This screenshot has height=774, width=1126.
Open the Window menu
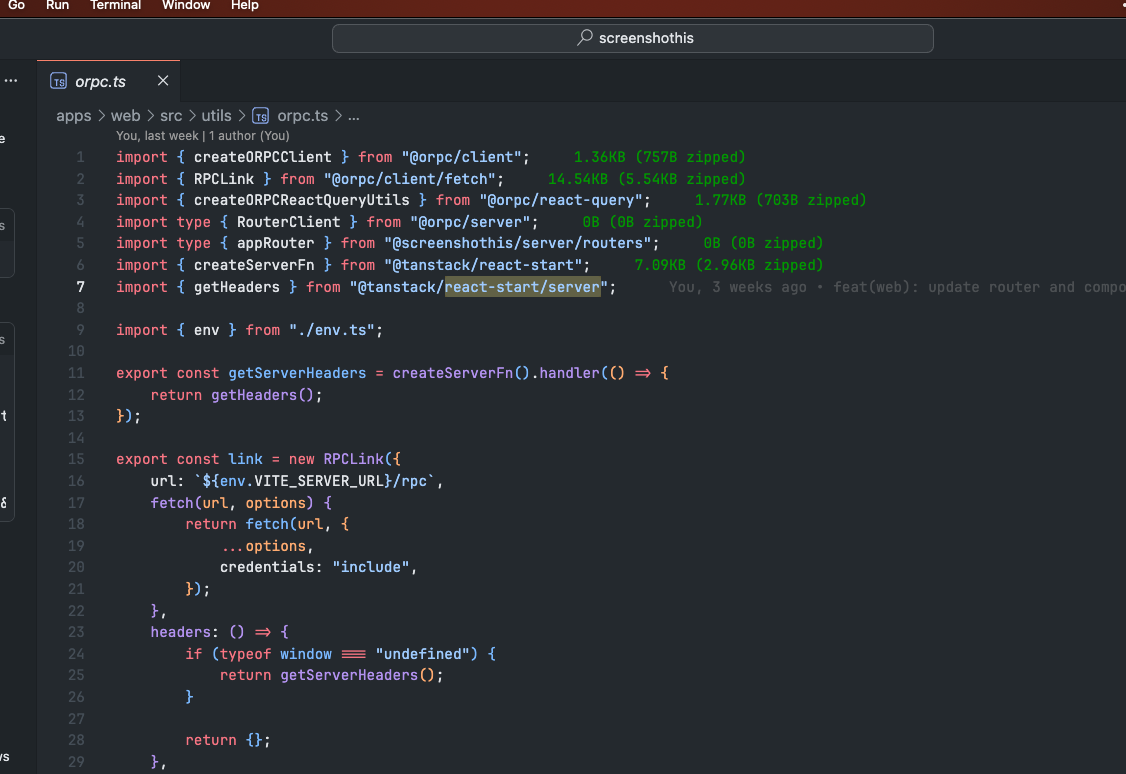[x=186, y=5]
